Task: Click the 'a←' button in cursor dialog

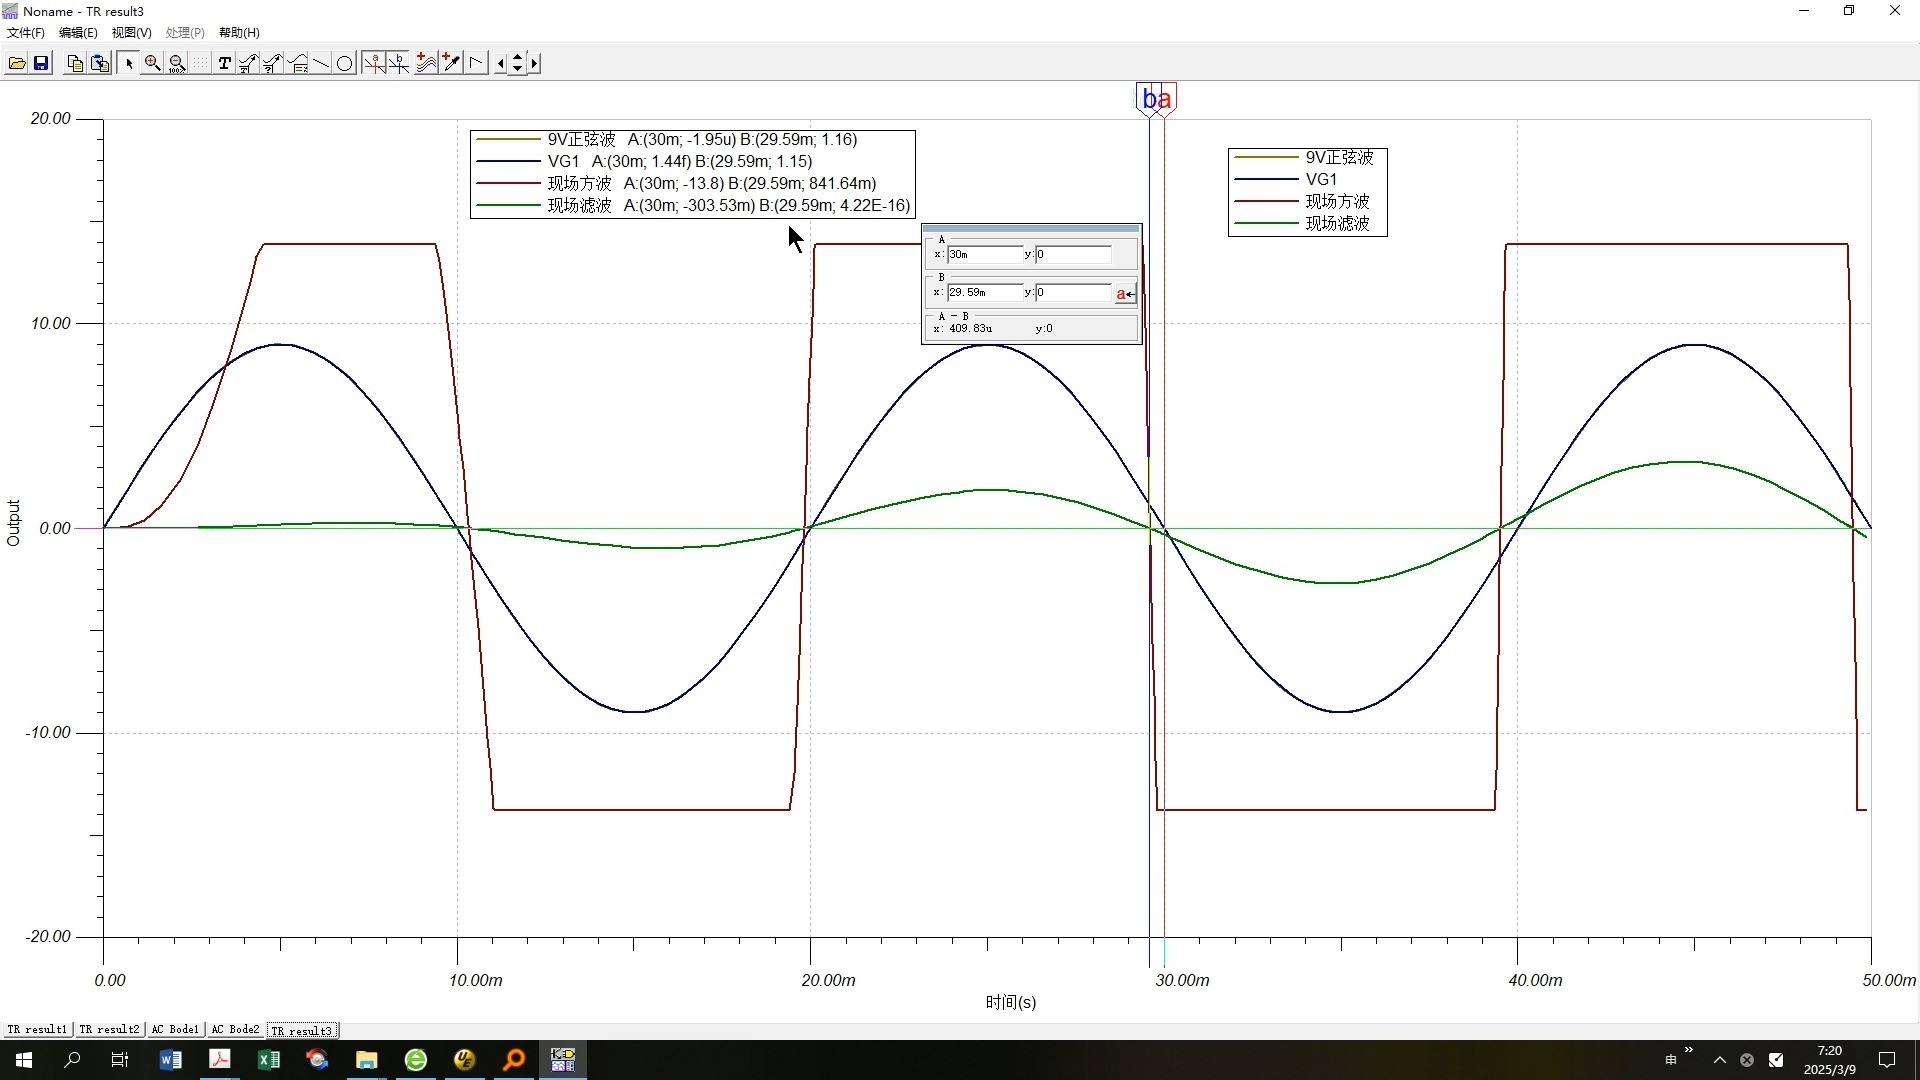Action: pyautogui.click(x=1125, y=293)
